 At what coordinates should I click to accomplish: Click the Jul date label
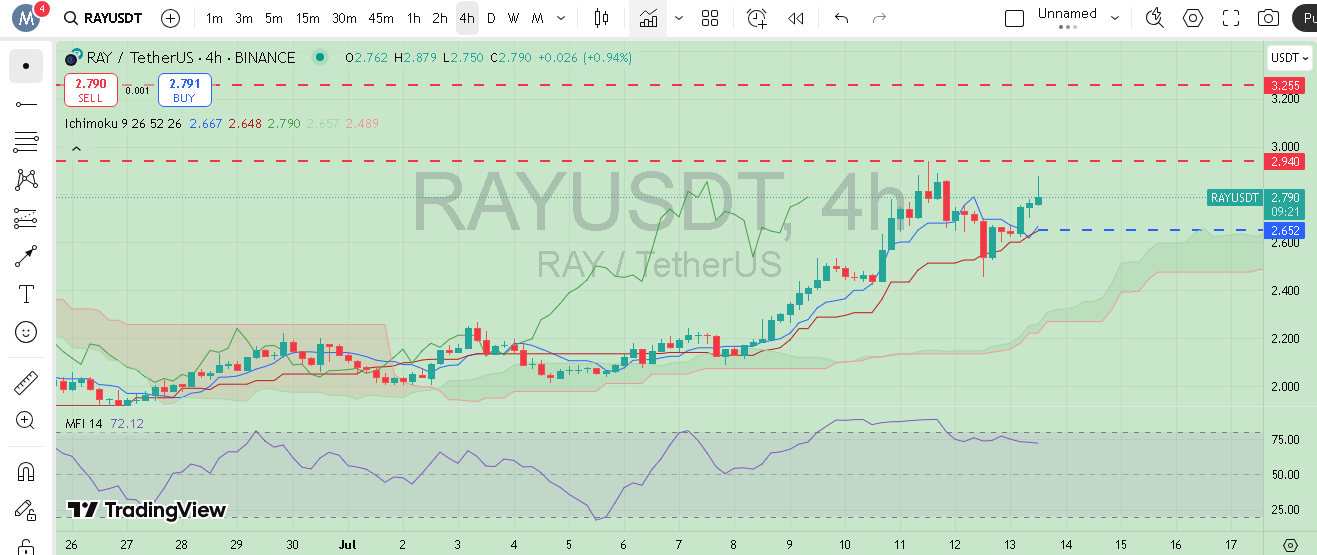[x=345, y=545]
